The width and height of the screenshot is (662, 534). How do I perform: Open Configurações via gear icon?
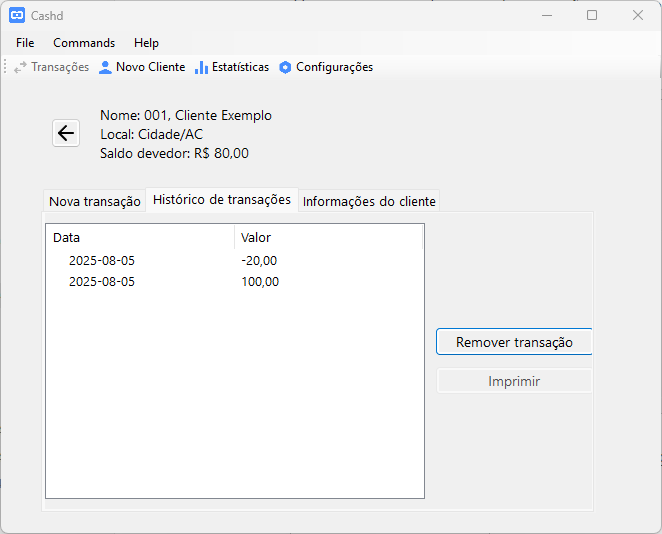(285, 67)
